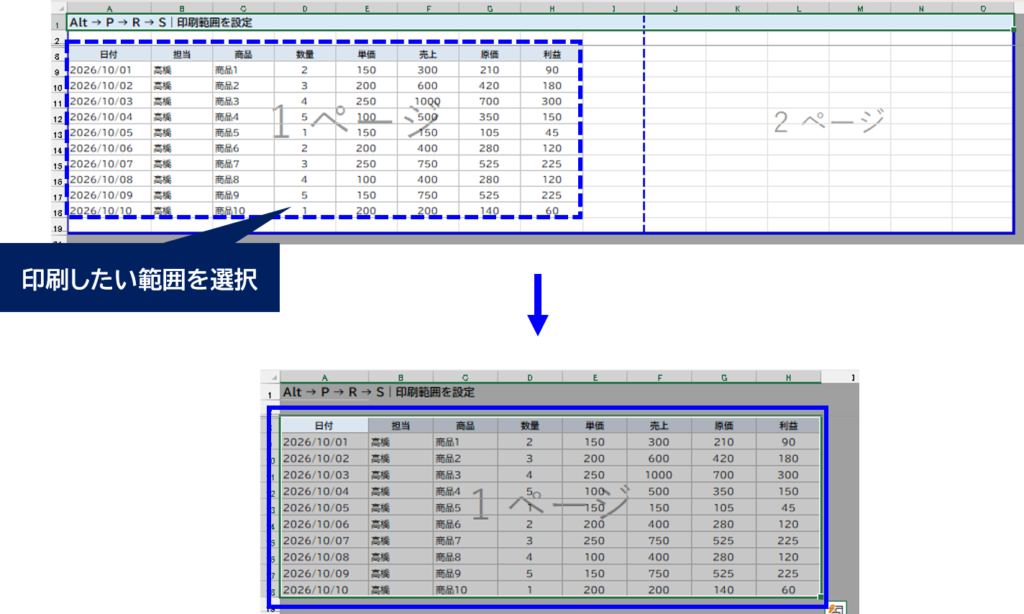Image resolution: width=1024 pixels, height=614 pixels.
Task: Select column C header in the lower sheet
Action: (465, 377)
